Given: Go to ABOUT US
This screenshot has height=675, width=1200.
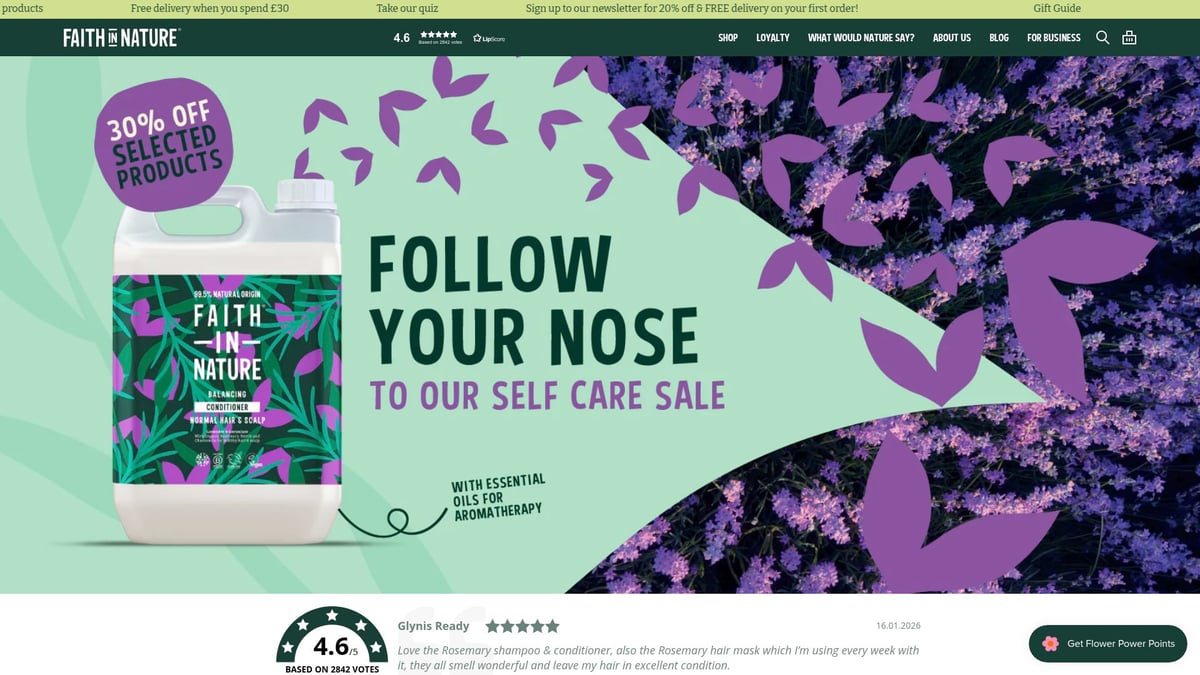Looking at the screenshot, I should tap(952, 38).
